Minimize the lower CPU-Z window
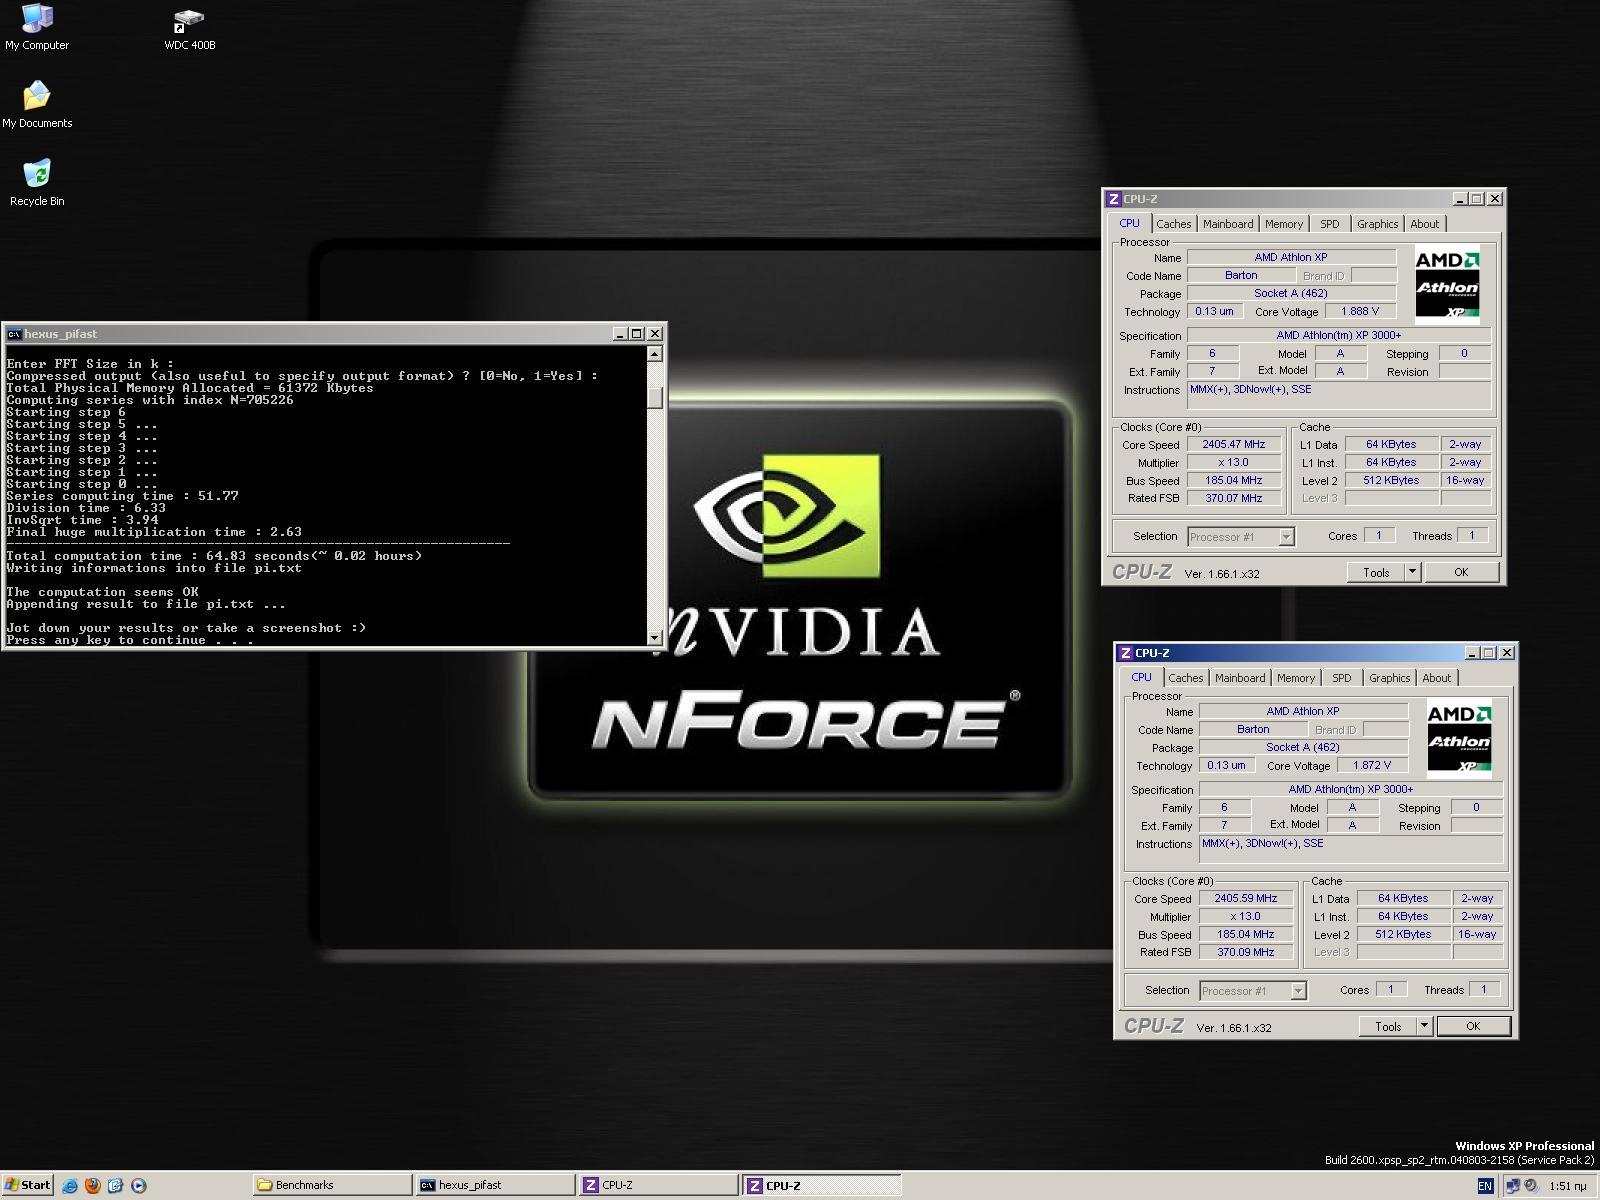Screen dimensions: 1600x1200 tap(1472, 653)
